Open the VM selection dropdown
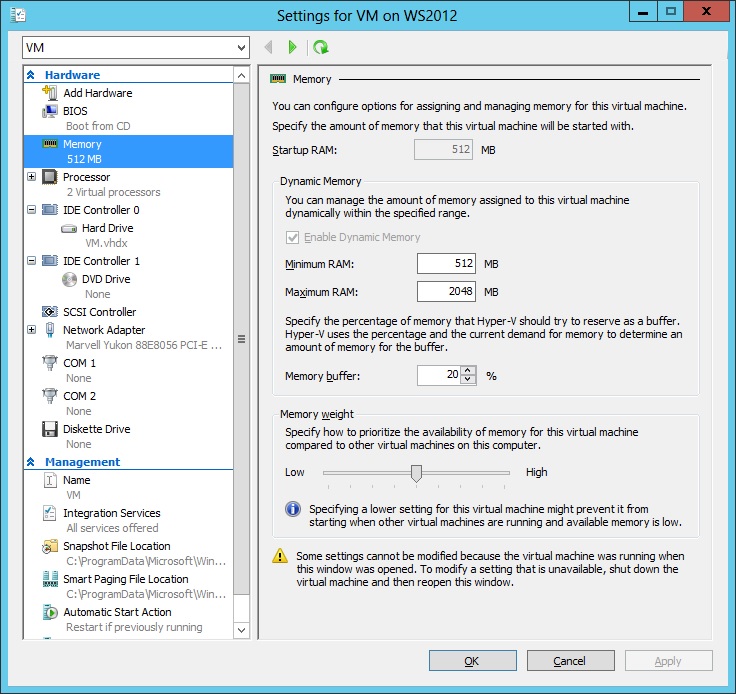 [241, 47]
